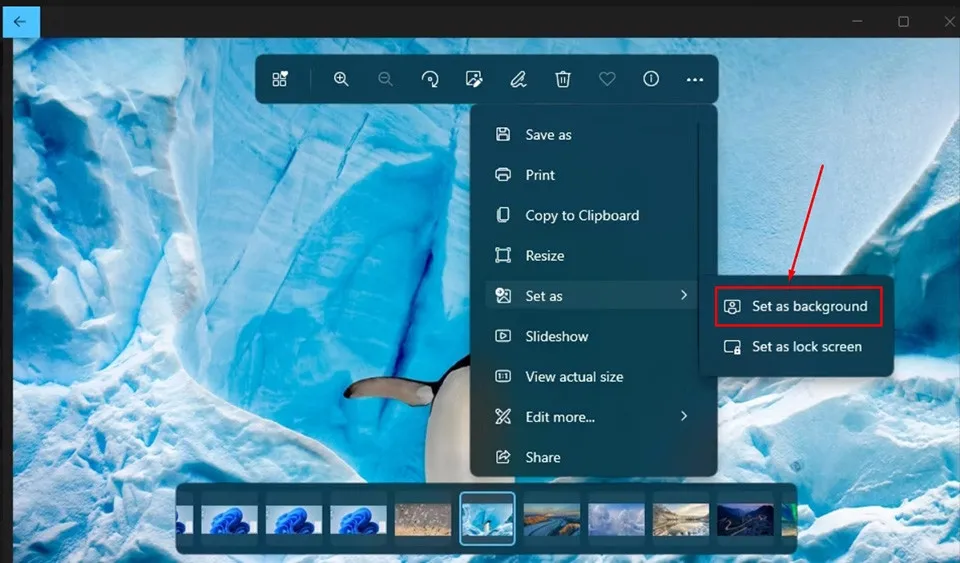
Task: Start Slideshow from the menu
Action: pos(556,337)
